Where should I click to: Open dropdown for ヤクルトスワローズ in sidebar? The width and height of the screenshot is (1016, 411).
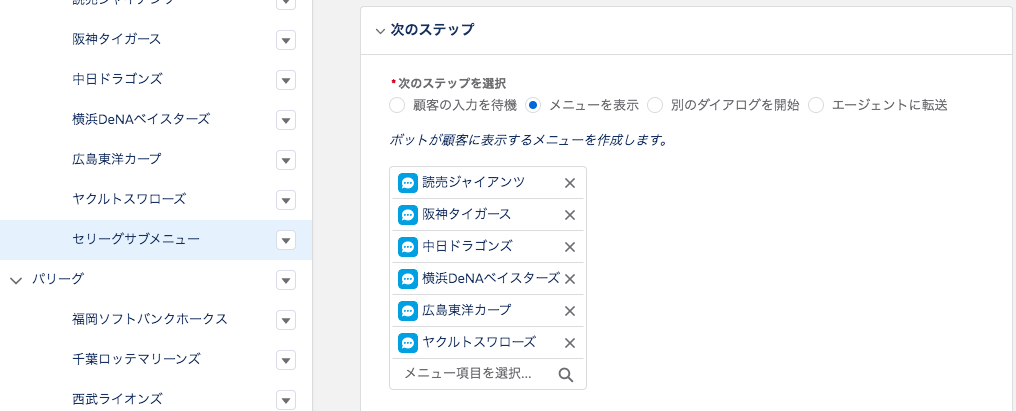click(x=286, y=200)
